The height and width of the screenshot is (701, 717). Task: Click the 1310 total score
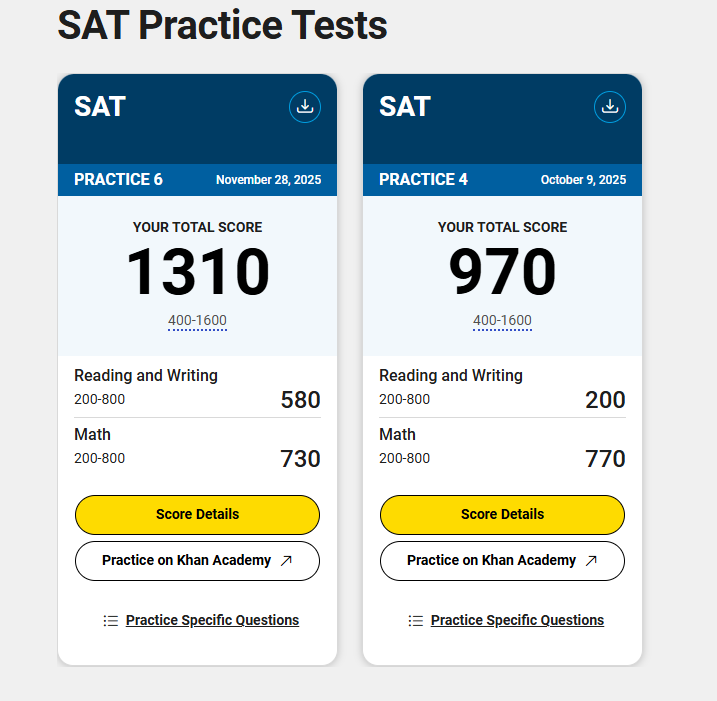(x=198, y=272)
